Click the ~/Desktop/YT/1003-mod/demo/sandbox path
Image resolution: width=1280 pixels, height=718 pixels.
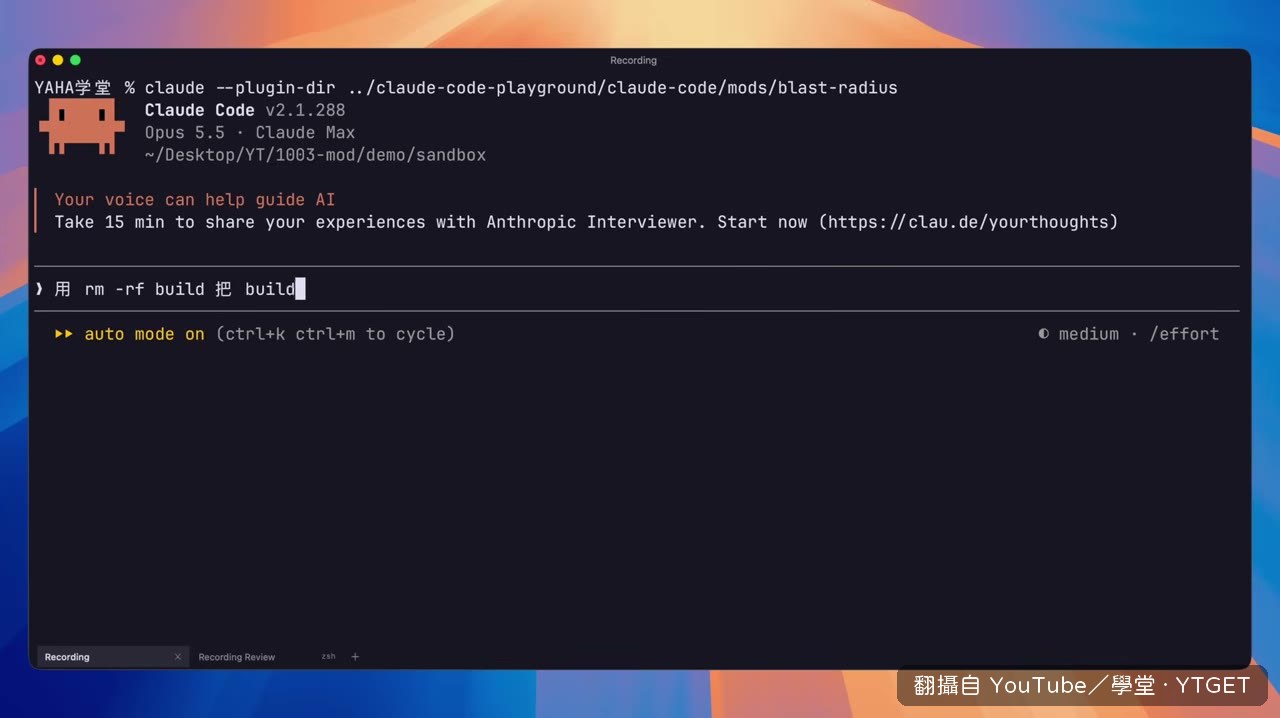click(x=315, y=155)
